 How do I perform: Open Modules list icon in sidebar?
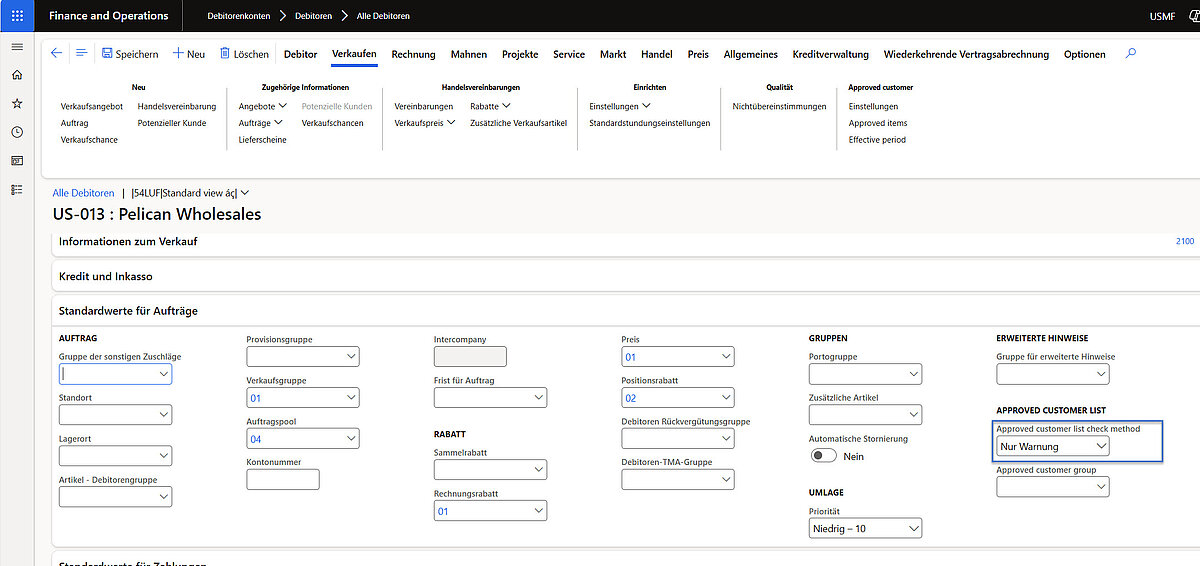coord(17,189)
